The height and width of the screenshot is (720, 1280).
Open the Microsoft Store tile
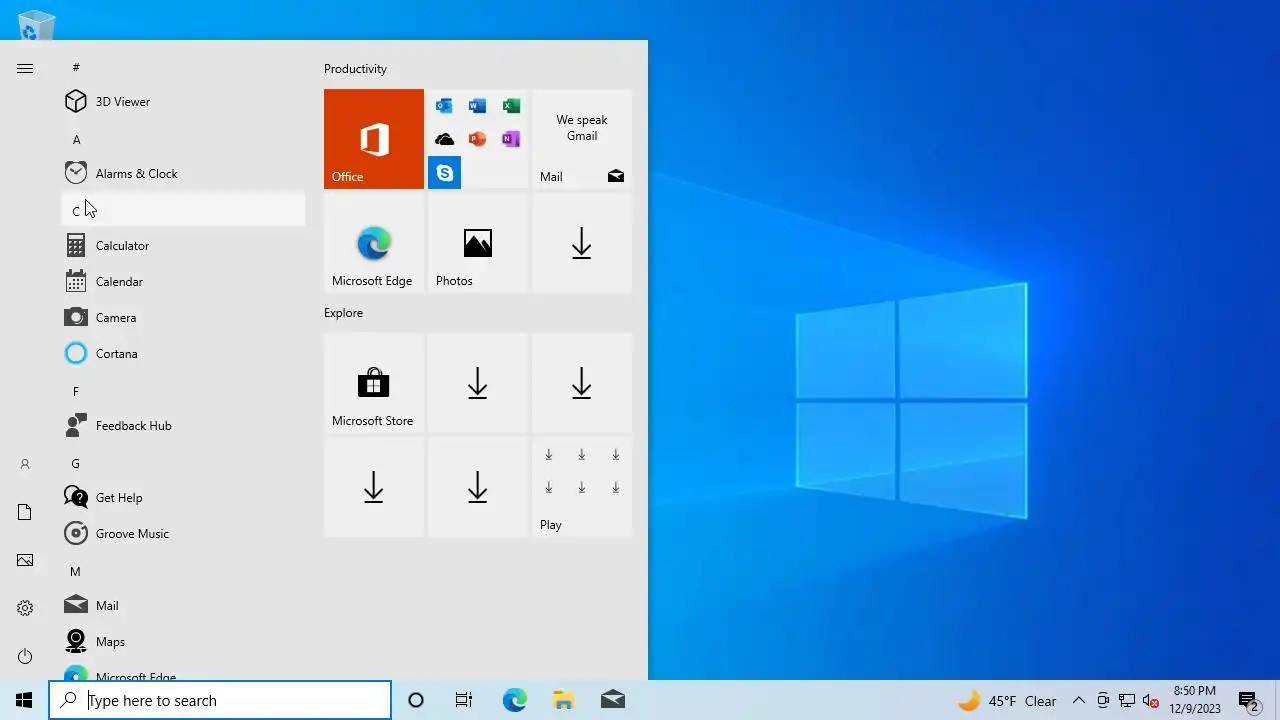point(374,383)
